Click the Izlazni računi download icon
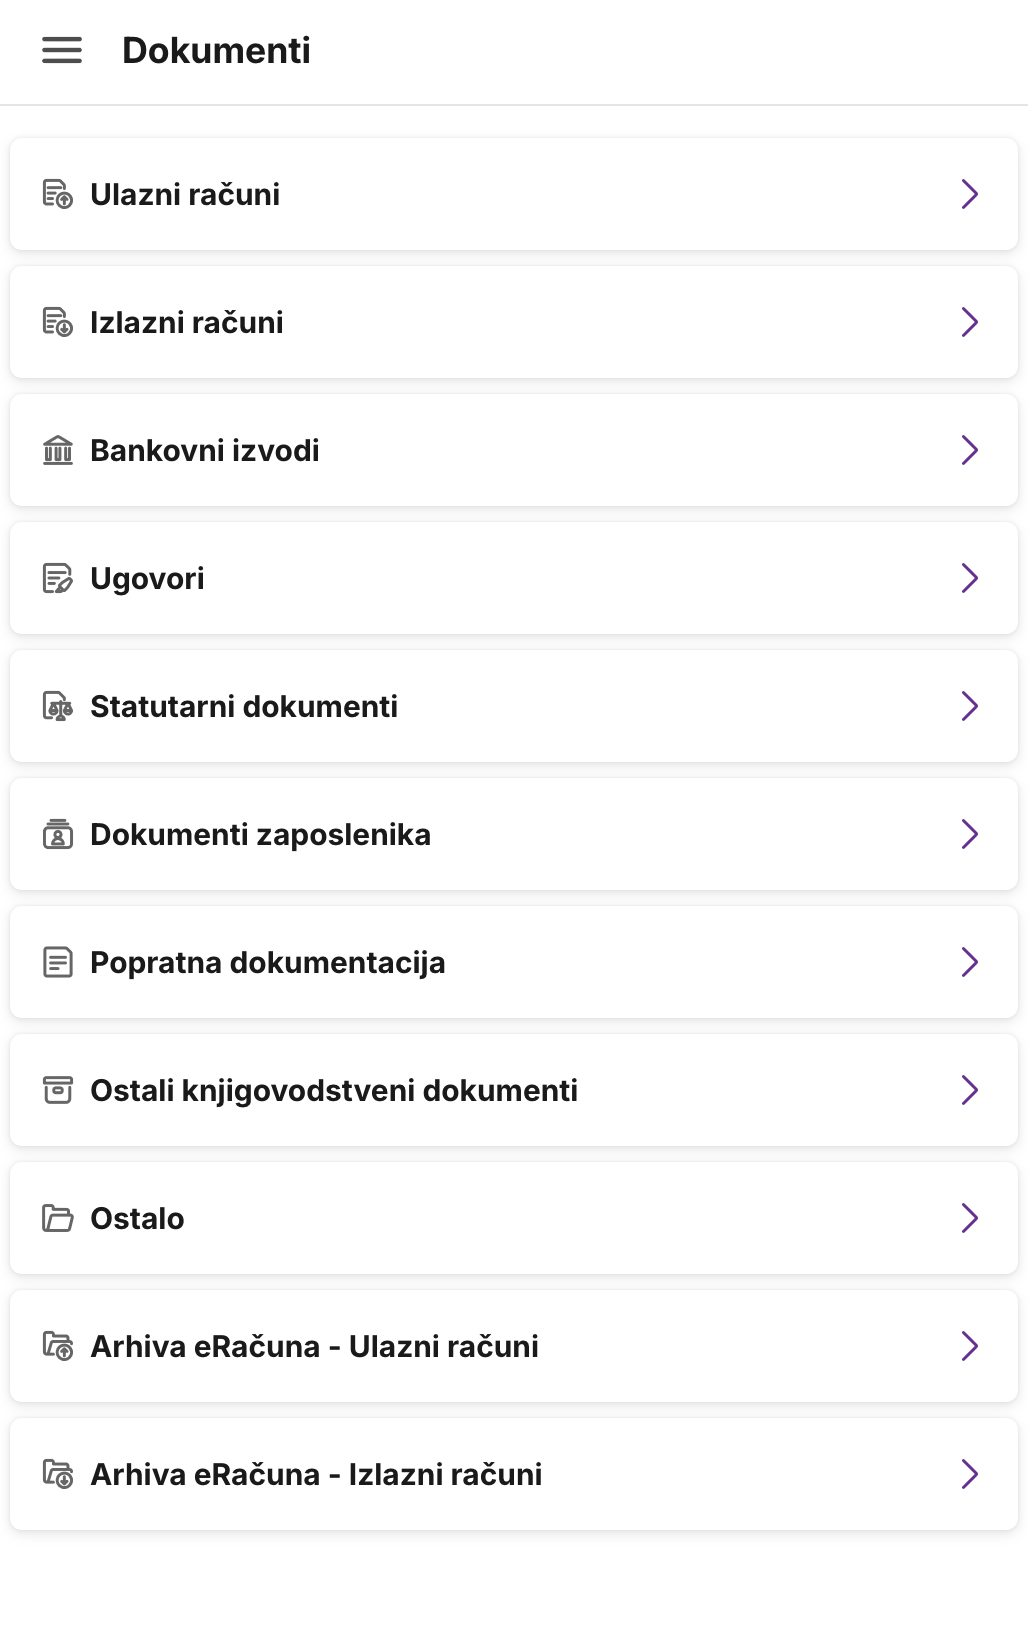 click(57, 322)
